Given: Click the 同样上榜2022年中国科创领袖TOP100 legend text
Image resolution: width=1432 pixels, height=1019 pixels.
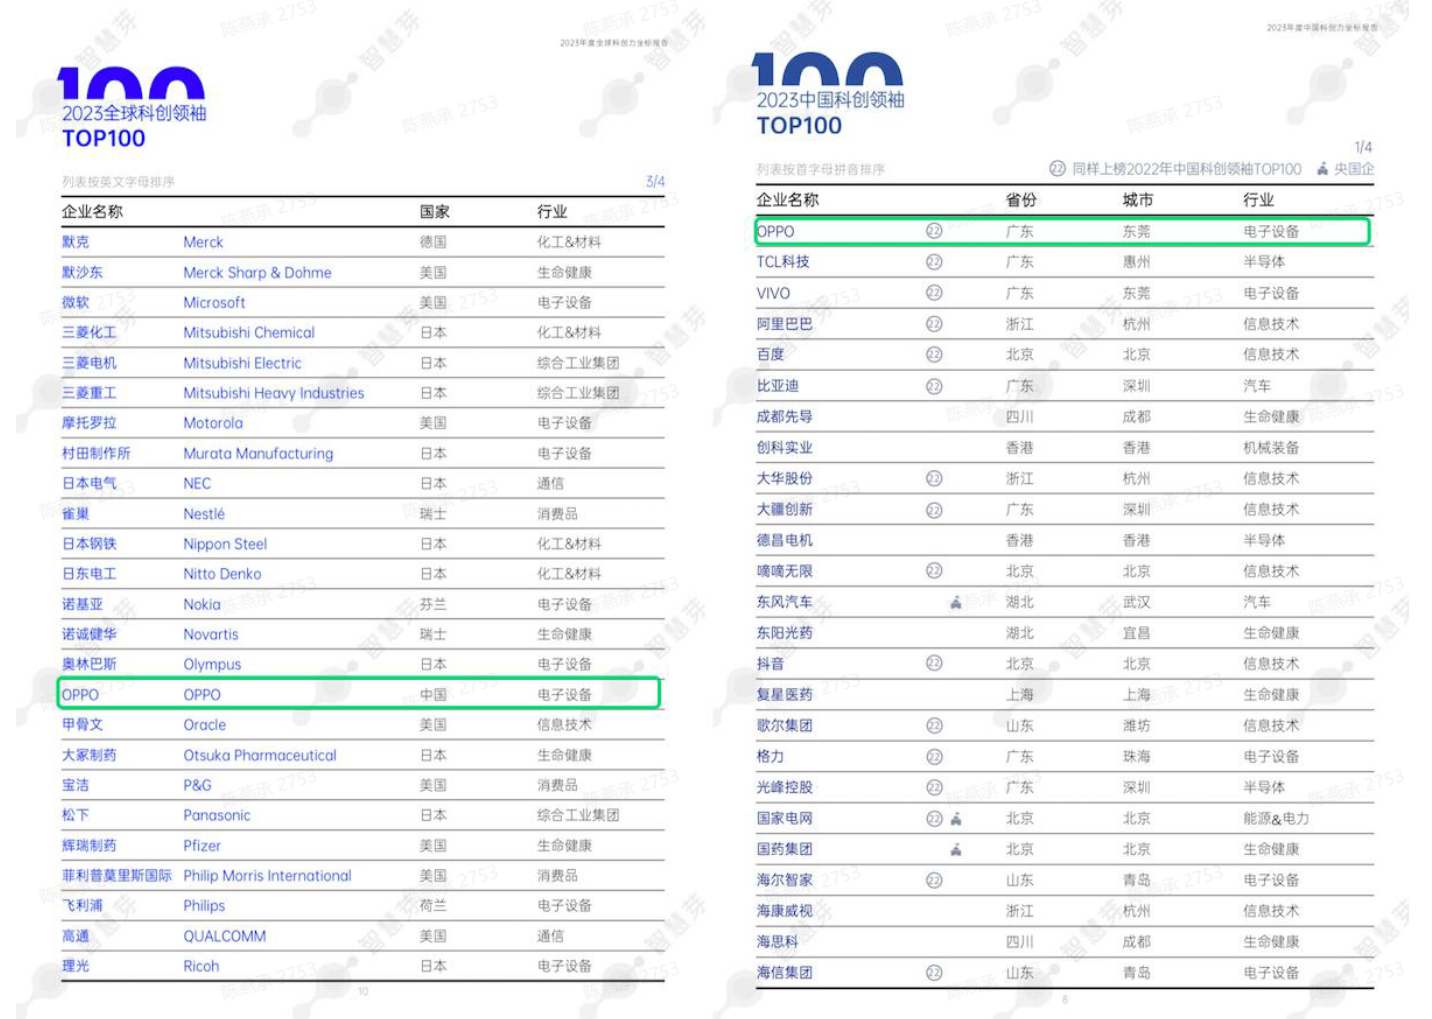Looking at the screenshot, I should pyautogui.click(x=1187, y=169).
